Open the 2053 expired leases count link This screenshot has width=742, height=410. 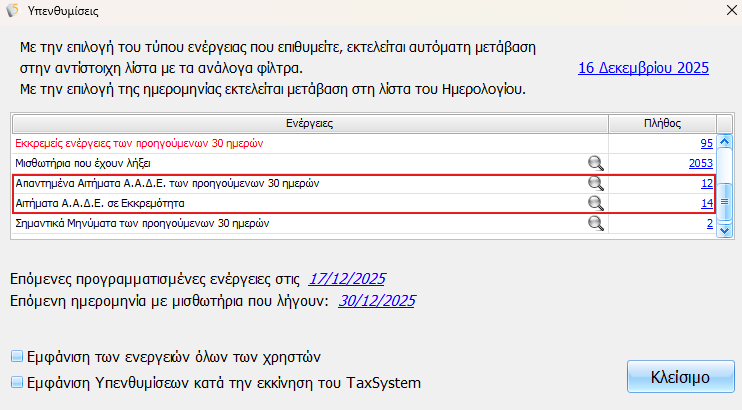(x=700, y=163)
